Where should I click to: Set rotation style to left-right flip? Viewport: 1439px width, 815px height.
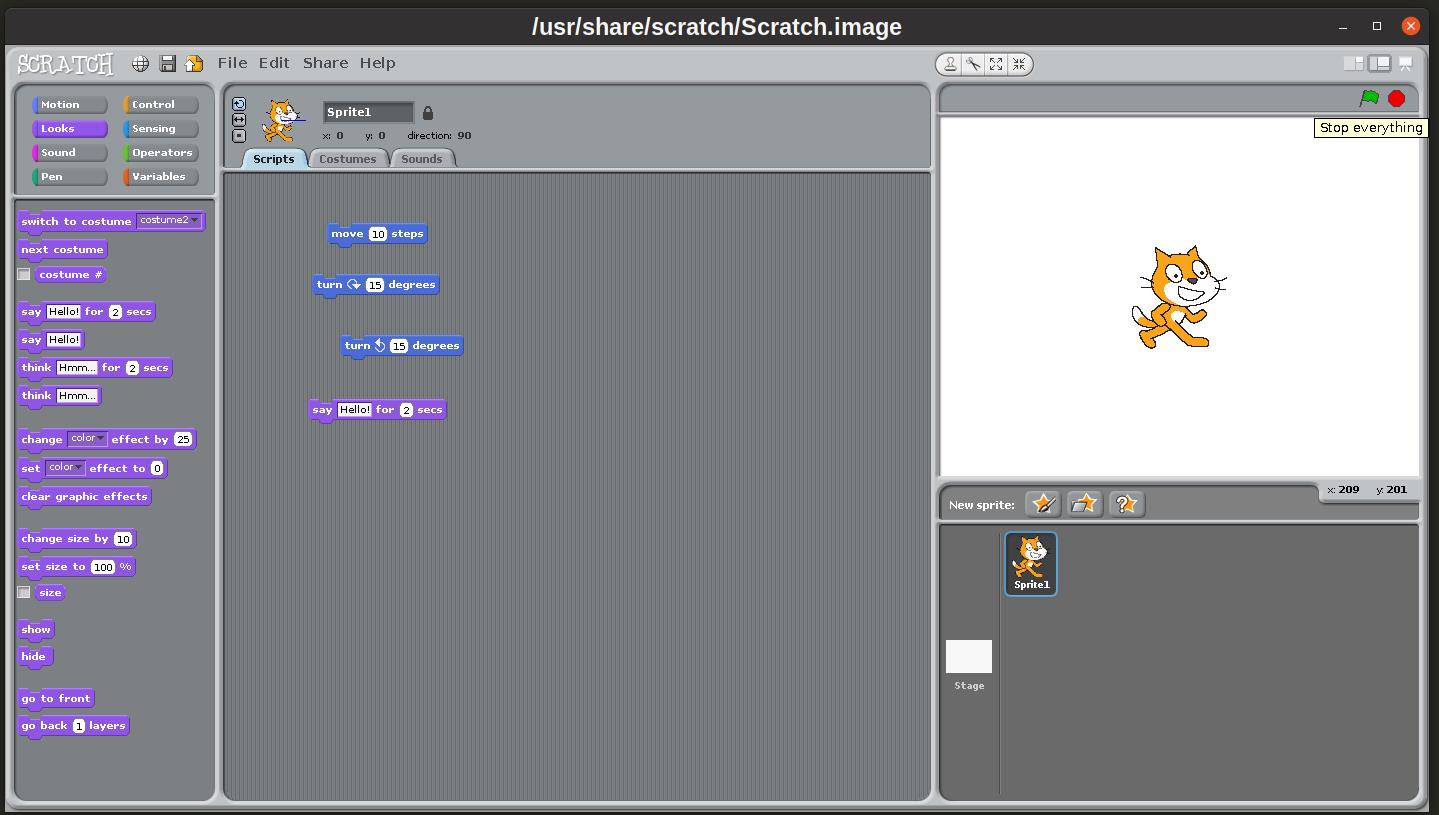(239, 120)
